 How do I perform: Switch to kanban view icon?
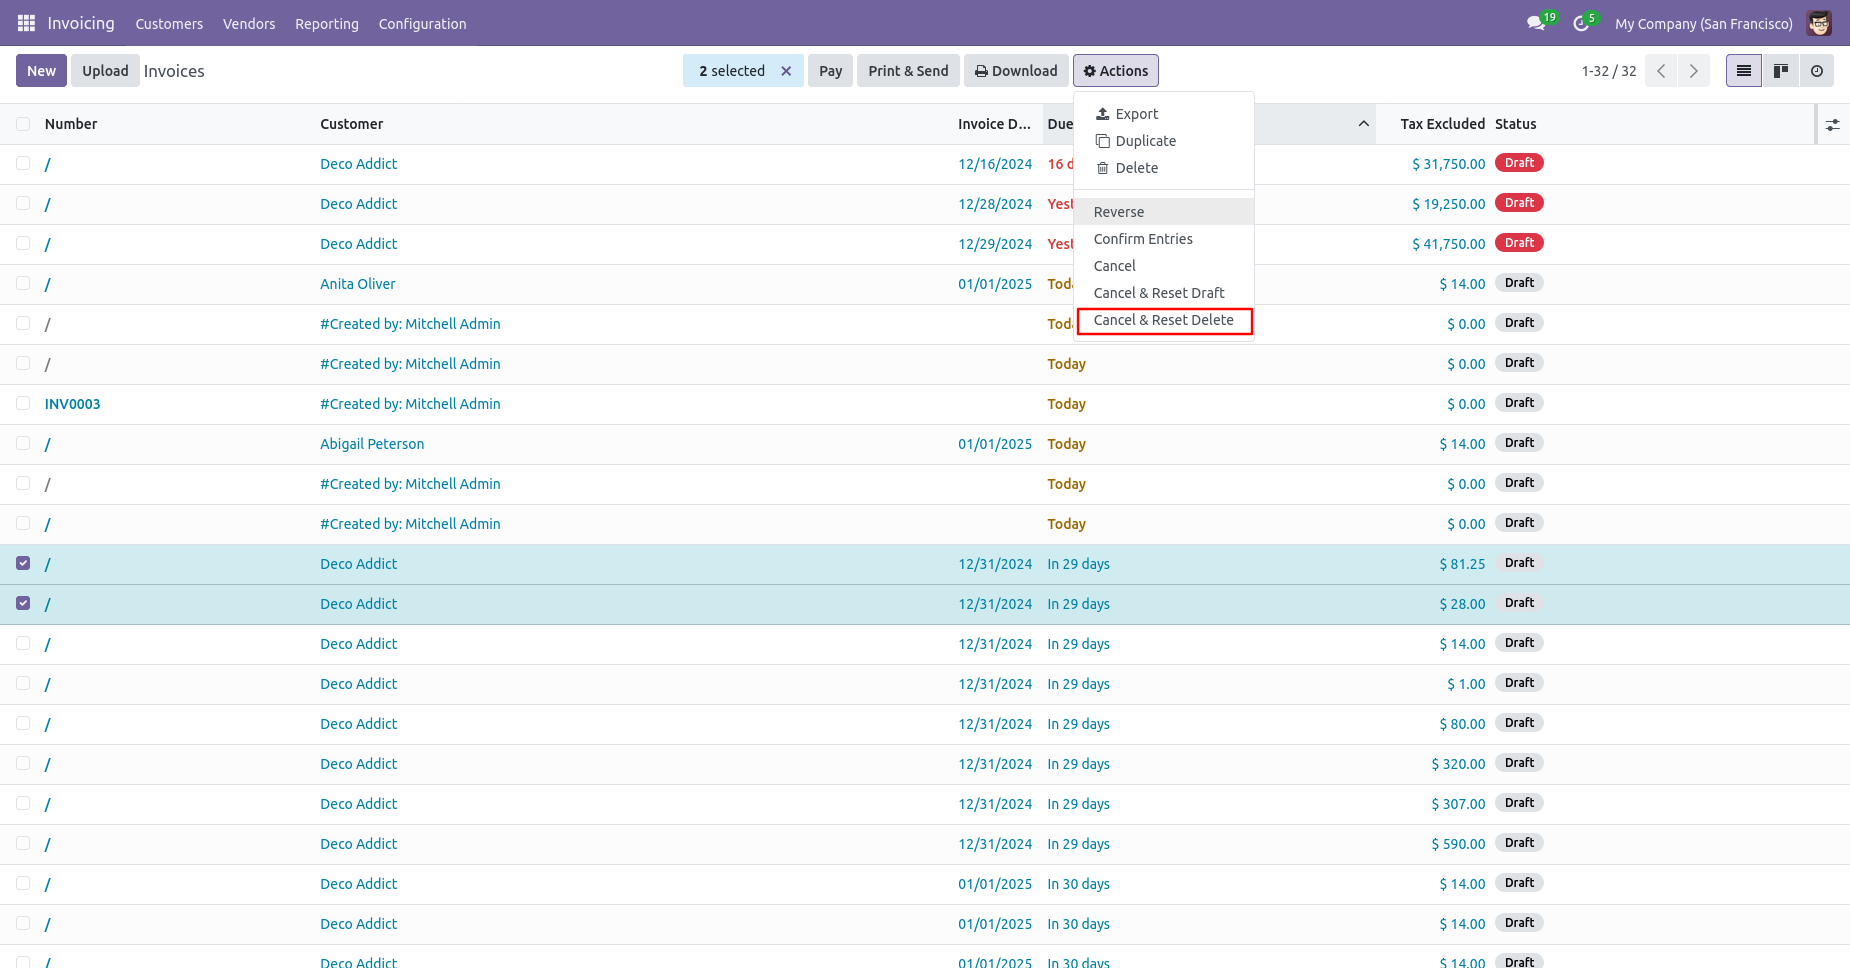coord(1781,71)
